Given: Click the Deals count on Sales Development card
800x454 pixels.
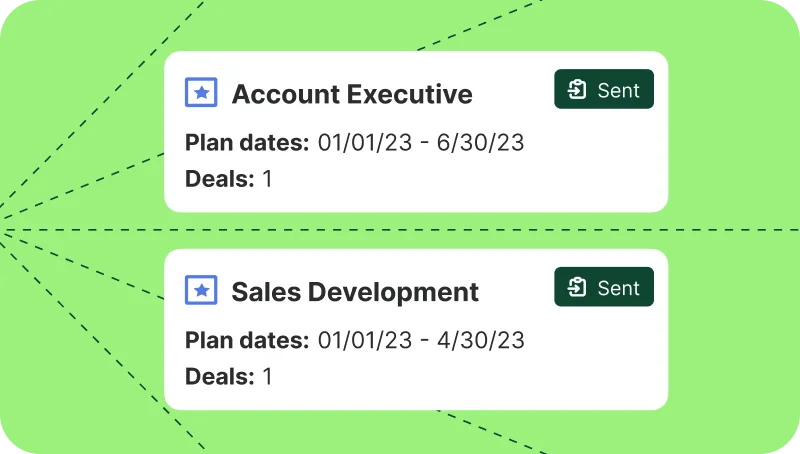Looking at the screenshot, I should pyautogui.click(x=267, y=377).
